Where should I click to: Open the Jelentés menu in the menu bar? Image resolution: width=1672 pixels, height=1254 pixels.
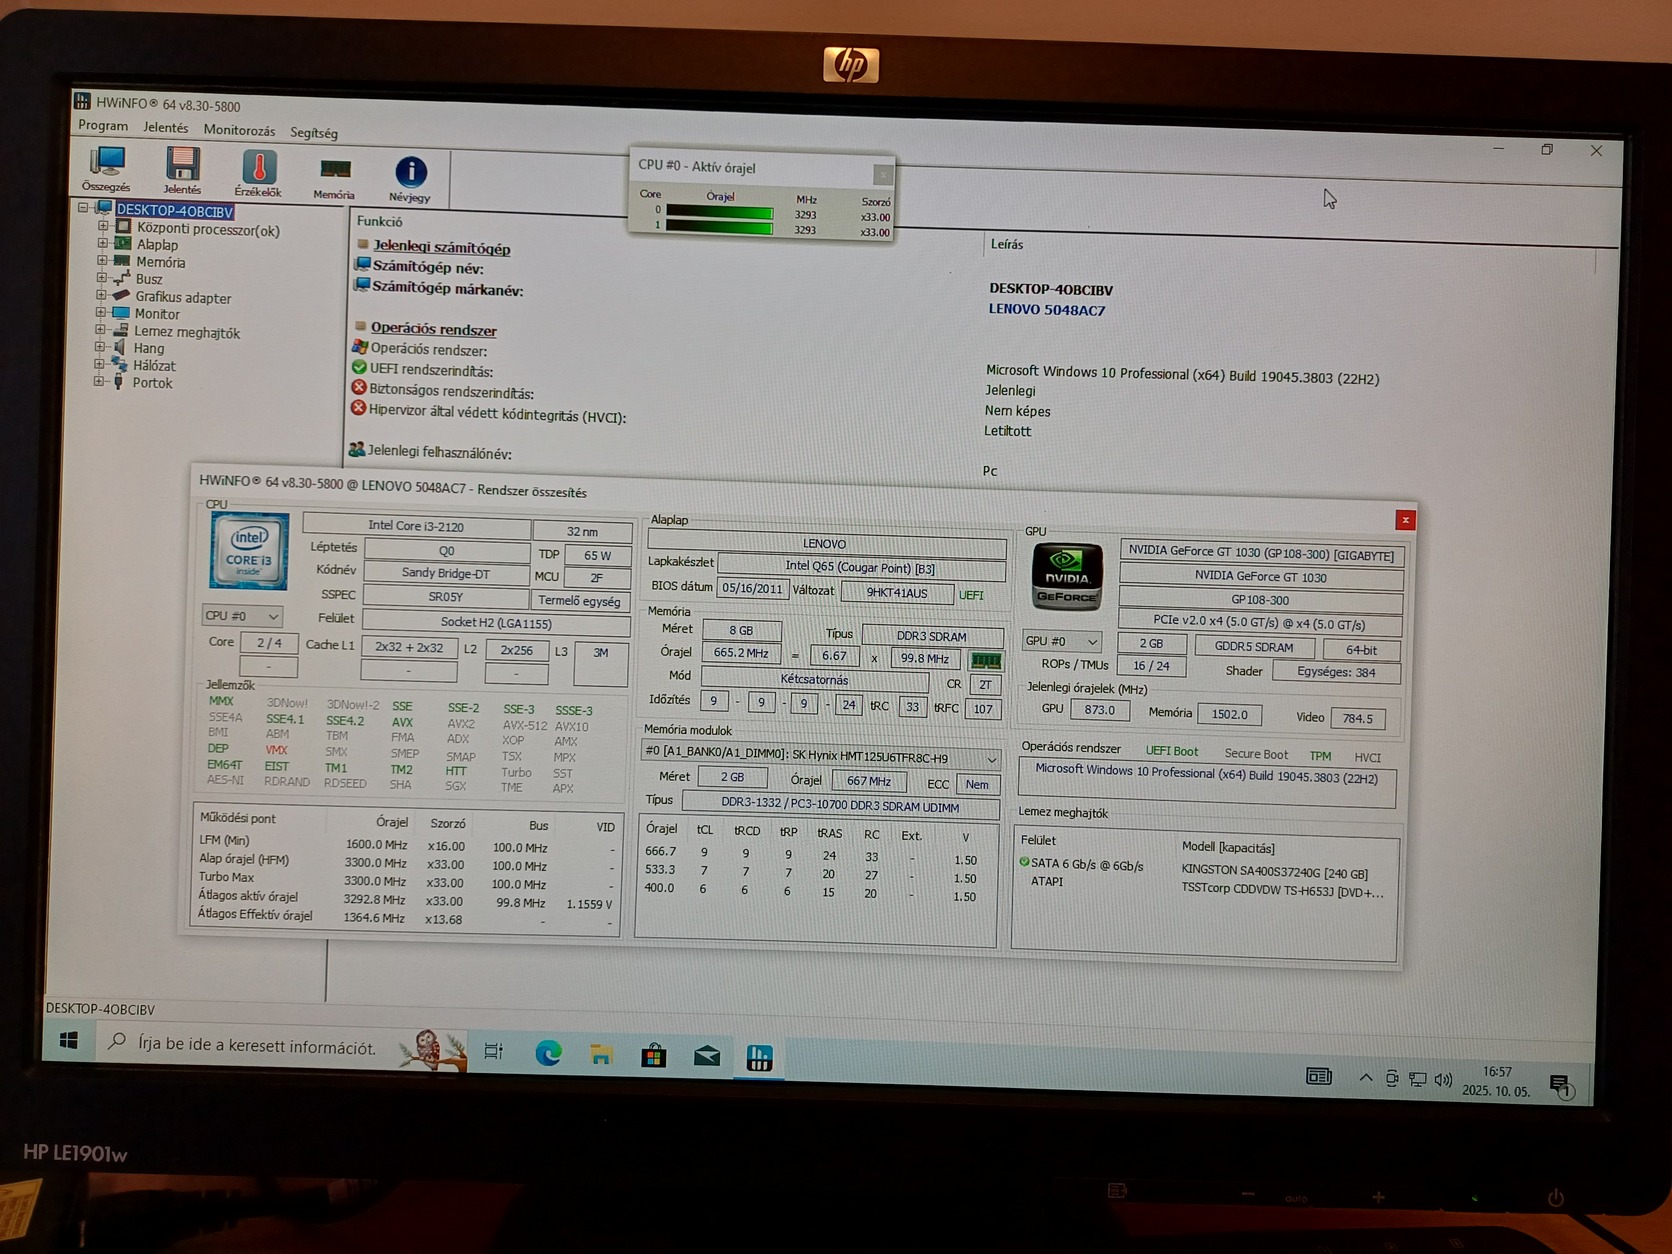coord(166,128)
